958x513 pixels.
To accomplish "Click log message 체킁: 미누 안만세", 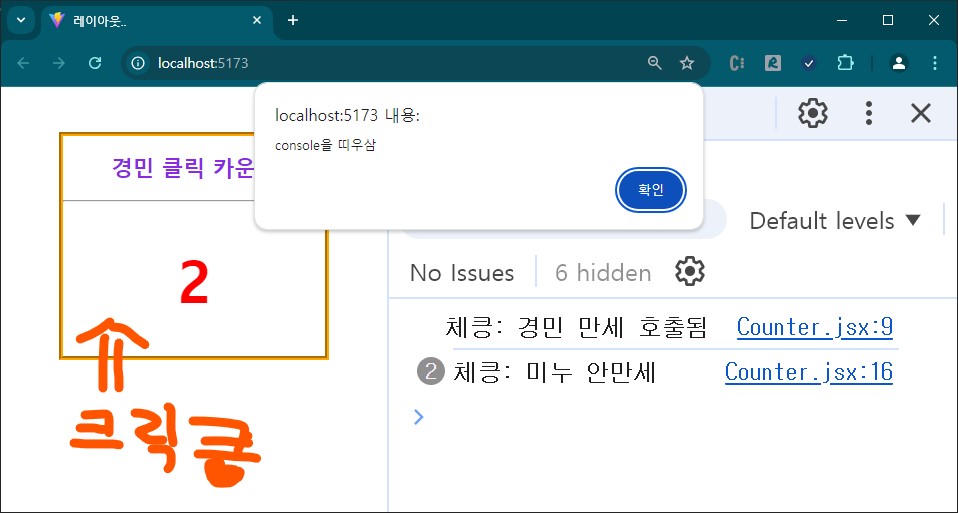I will (x=555, y=373).
